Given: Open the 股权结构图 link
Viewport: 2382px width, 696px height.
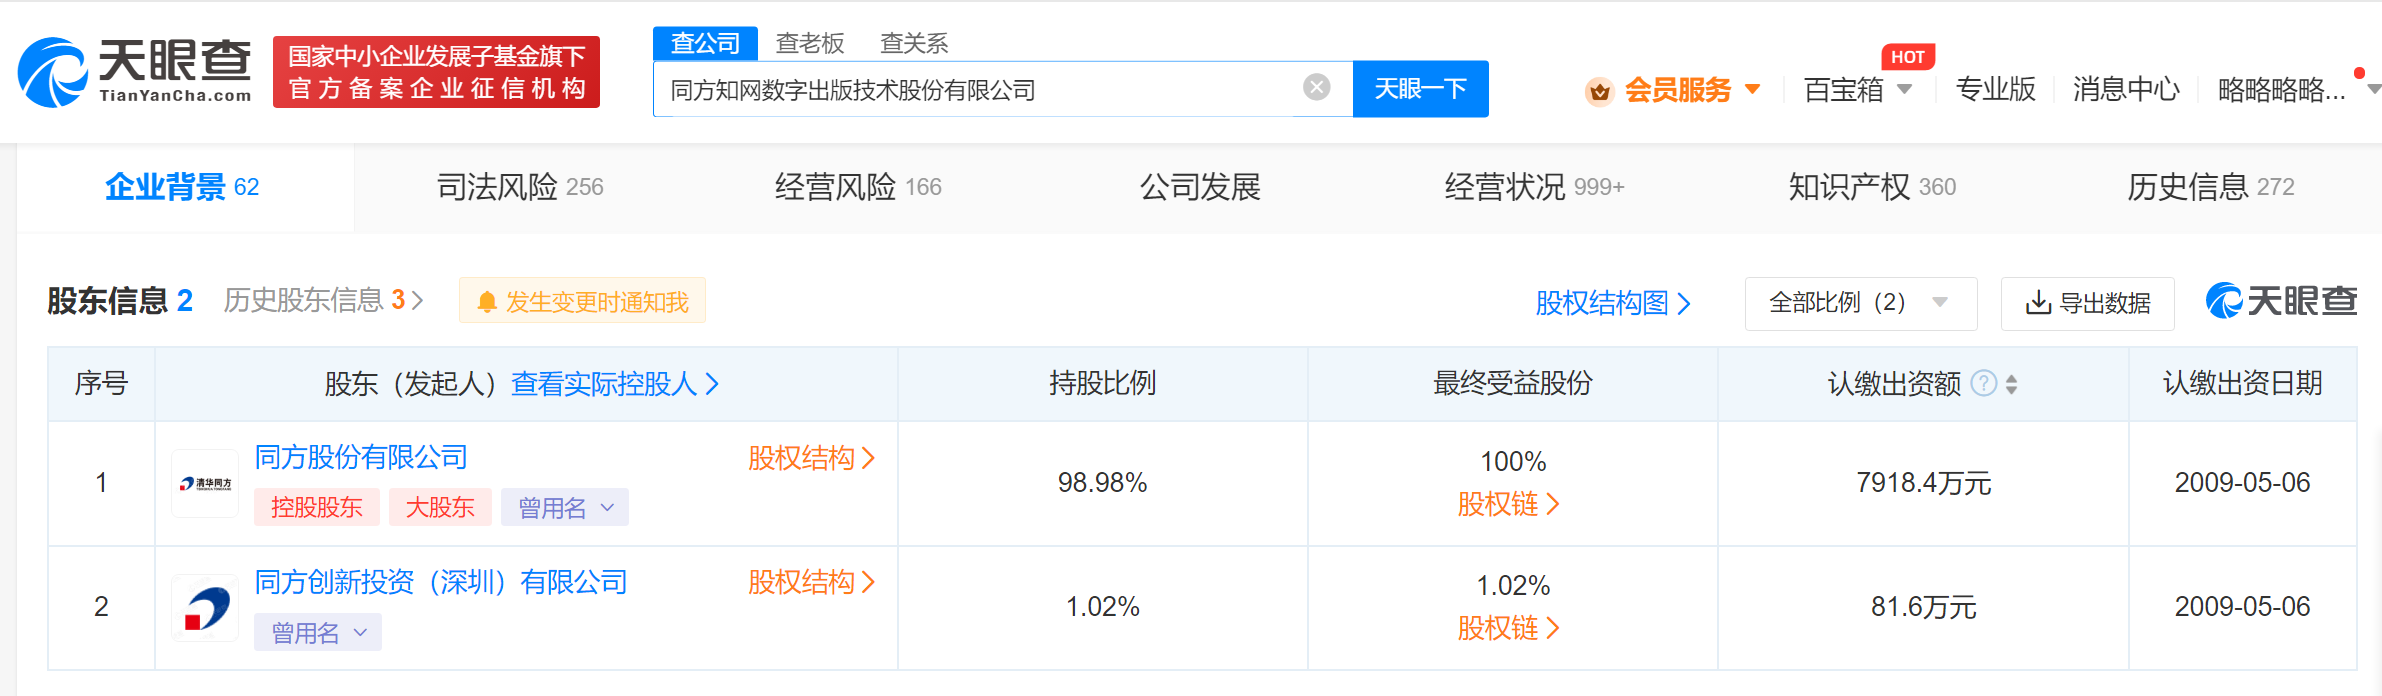Looking at the screenshot, I should [x=1612, y=303].
